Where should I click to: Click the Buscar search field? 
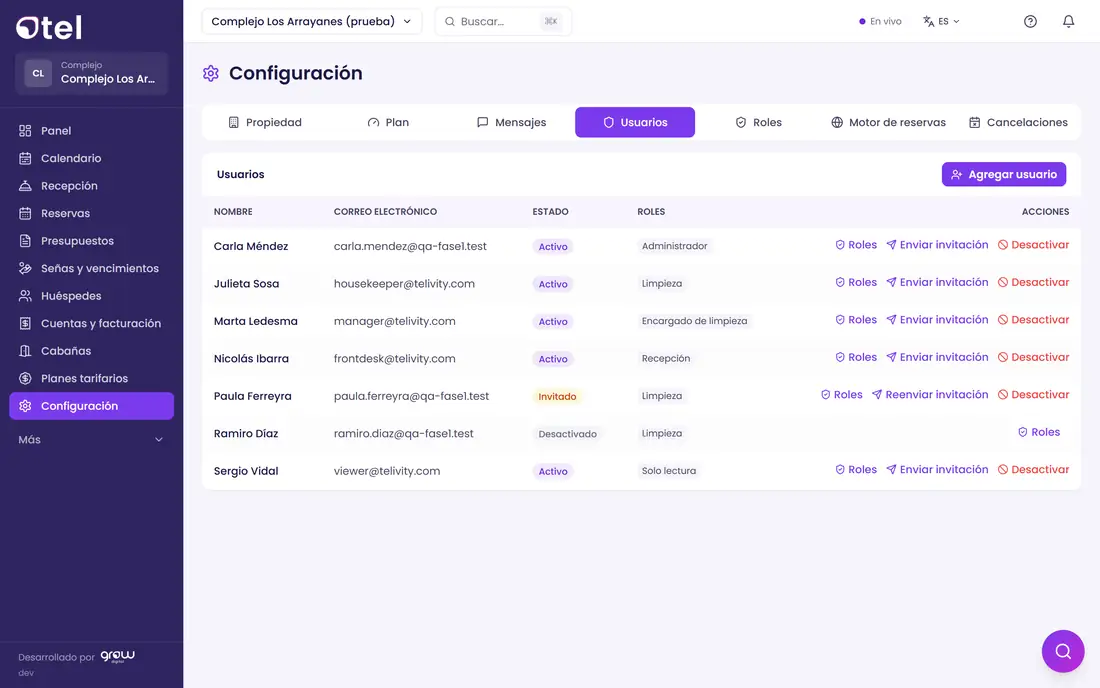pos(503,21)
